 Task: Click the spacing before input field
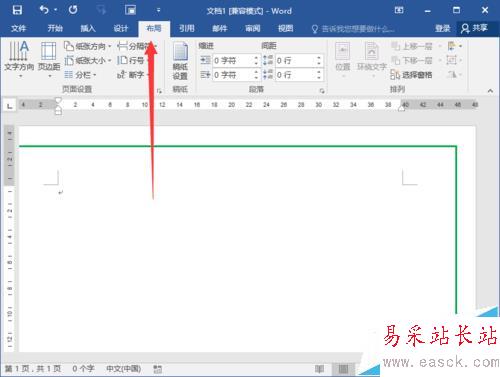pos(295,60)
